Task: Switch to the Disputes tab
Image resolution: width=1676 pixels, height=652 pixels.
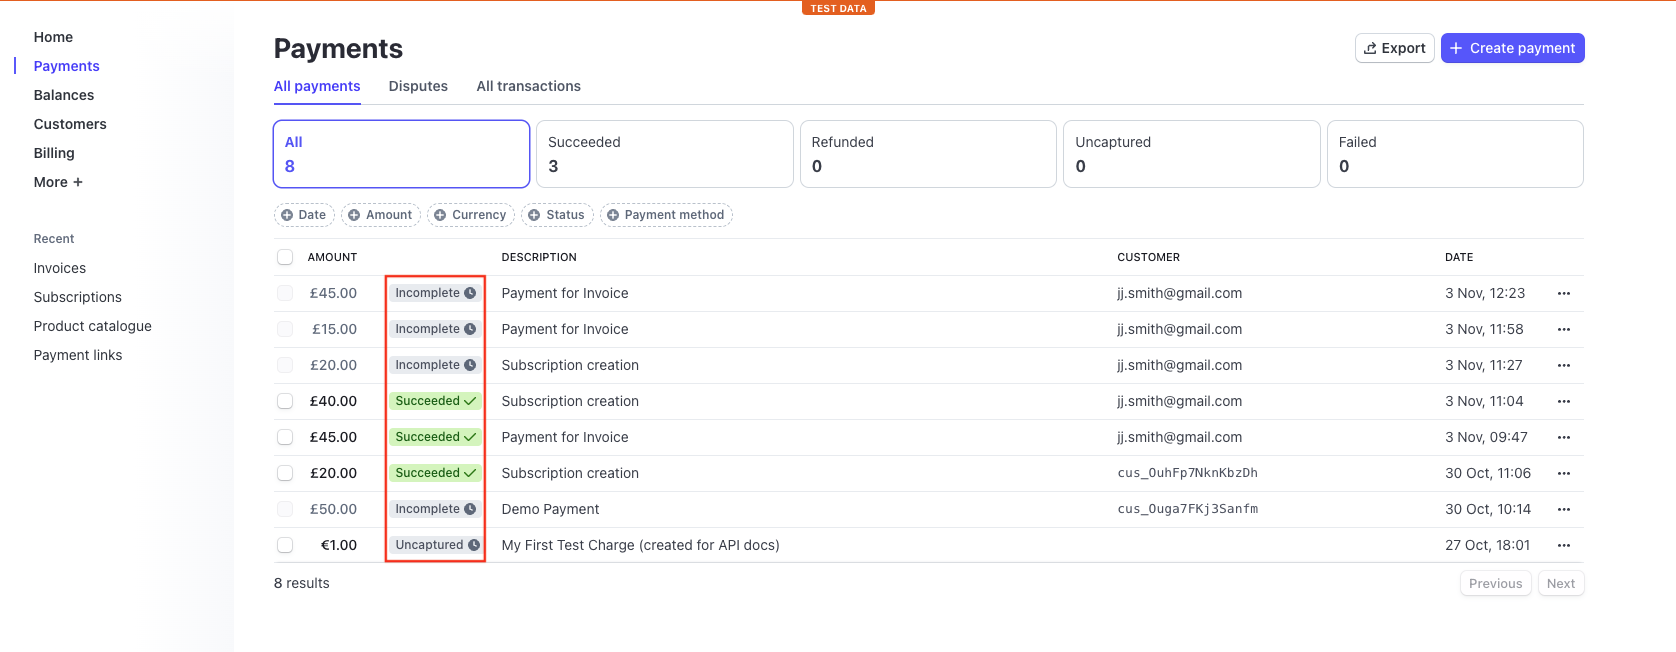Action: [x=418, y=86]
